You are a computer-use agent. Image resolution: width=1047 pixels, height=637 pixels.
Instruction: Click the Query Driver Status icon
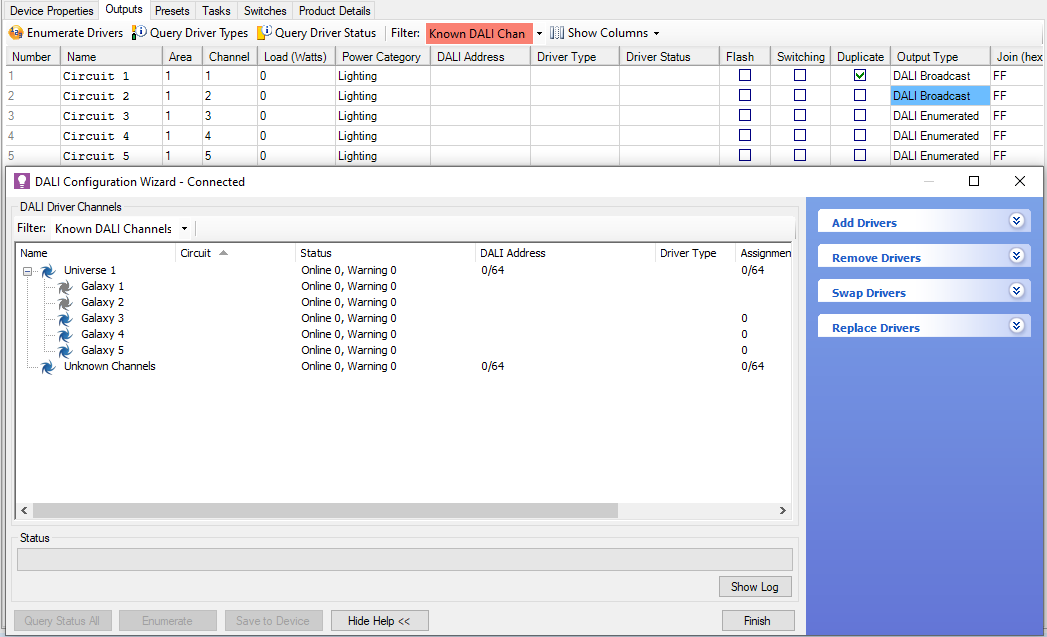265,33
